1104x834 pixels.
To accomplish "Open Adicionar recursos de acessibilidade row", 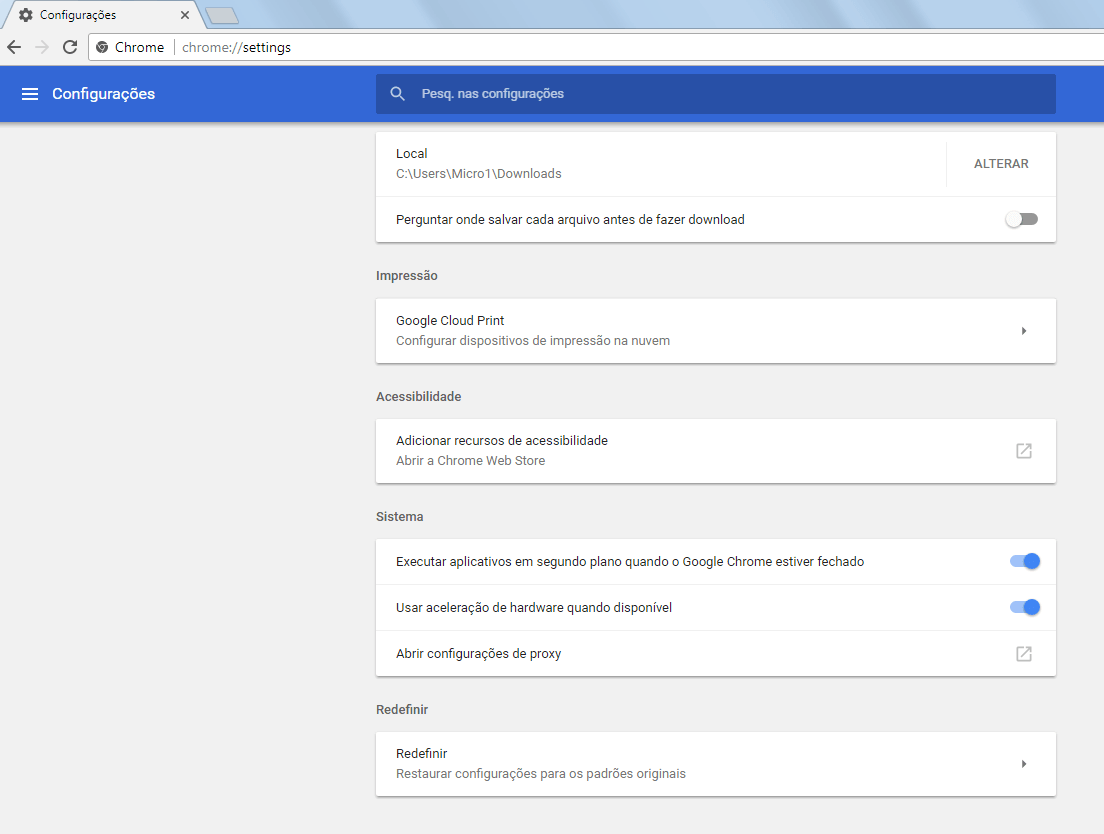I will [x=715, y=451].
